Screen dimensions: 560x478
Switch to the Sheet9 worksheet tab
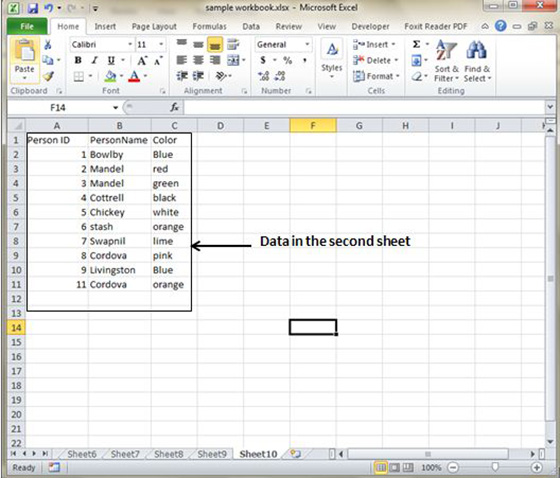point(212,454)
